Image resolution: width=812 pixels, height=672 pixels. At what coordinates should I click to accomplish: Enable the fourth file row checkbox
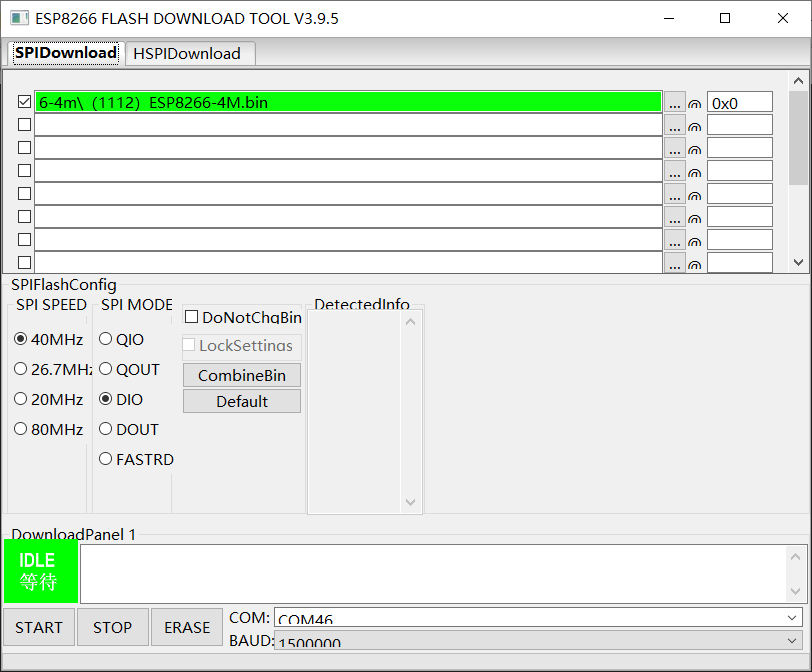click(x=24, y=170)
